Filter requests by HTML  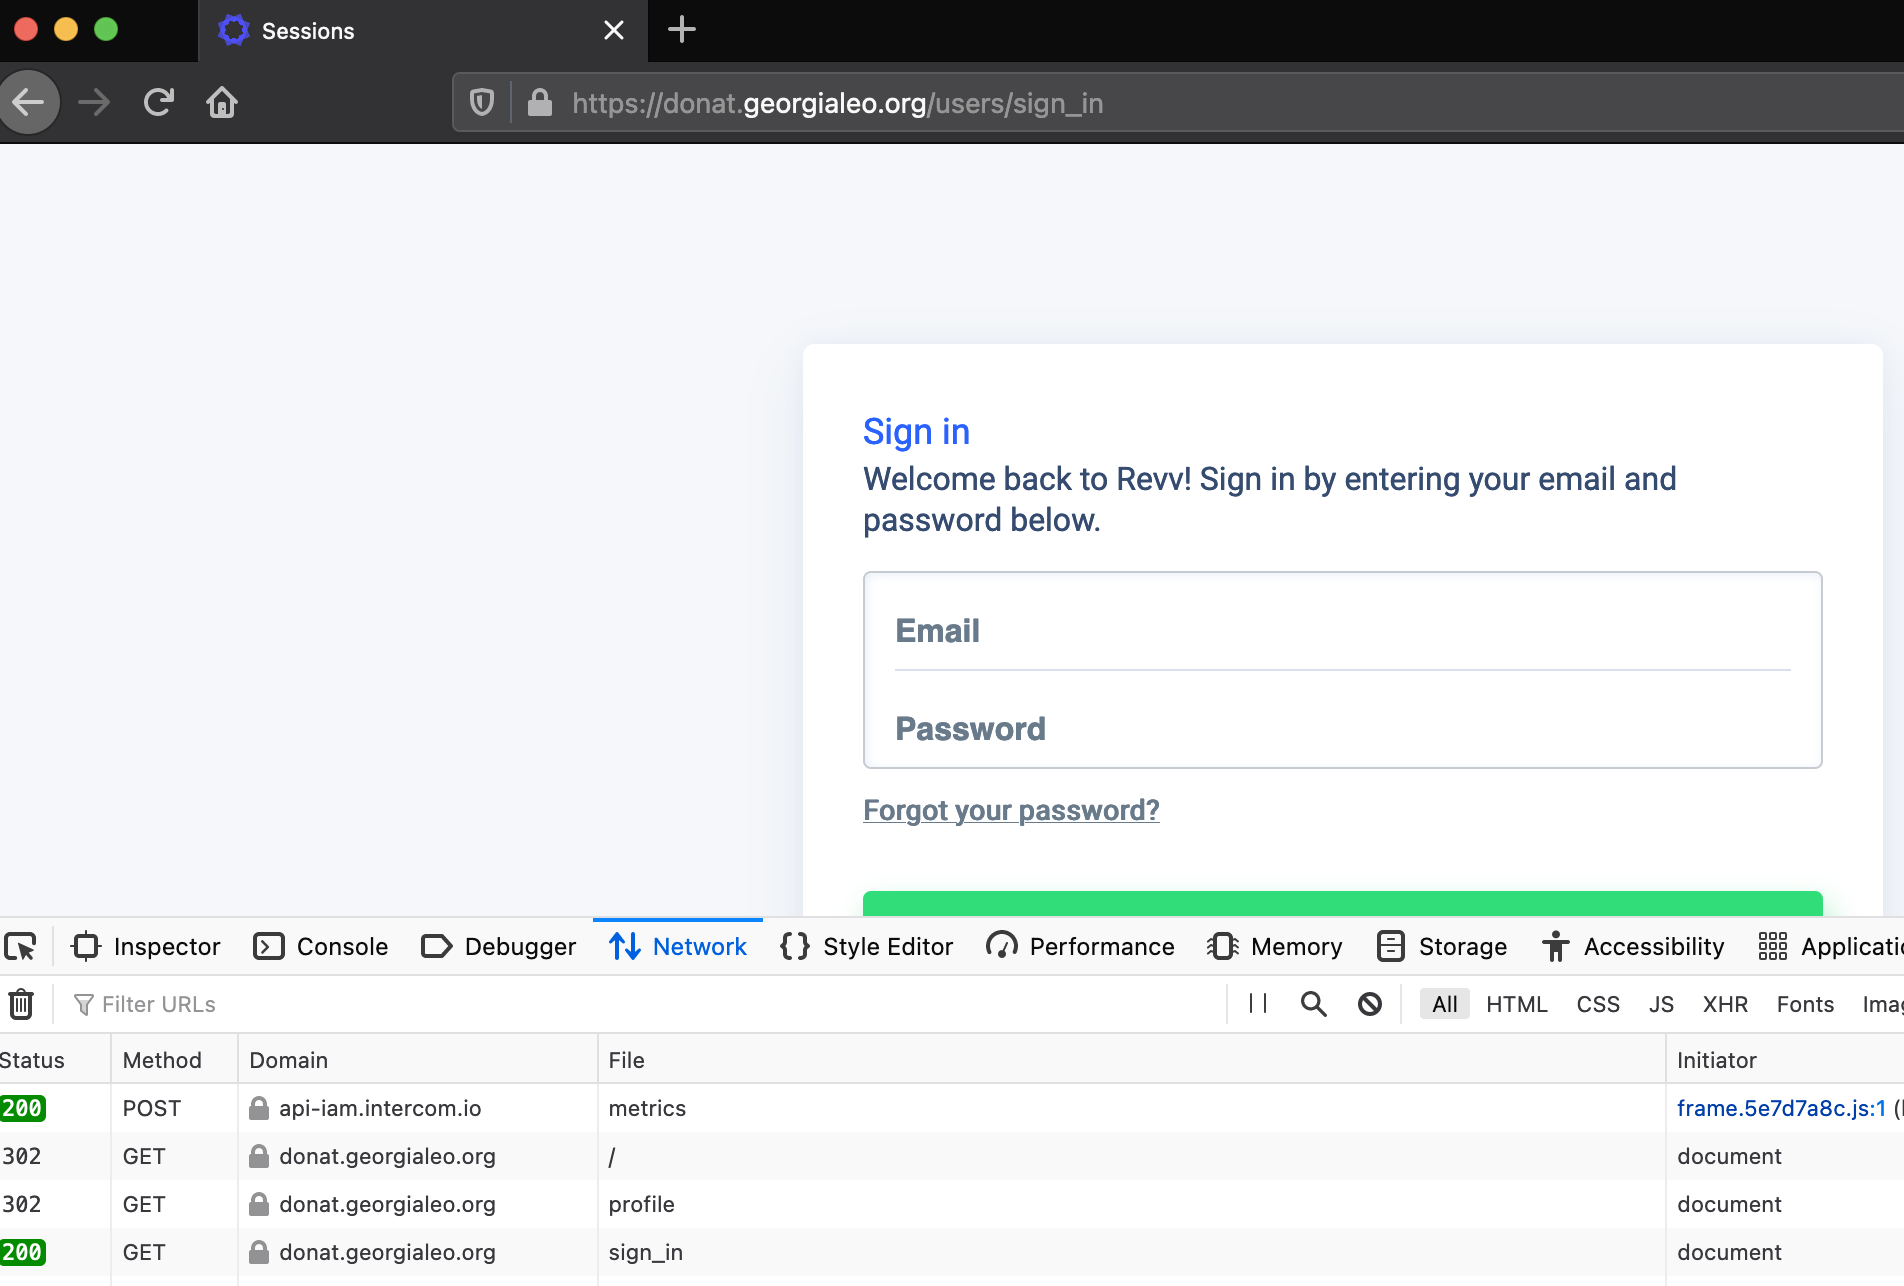pos(1517,1004)
